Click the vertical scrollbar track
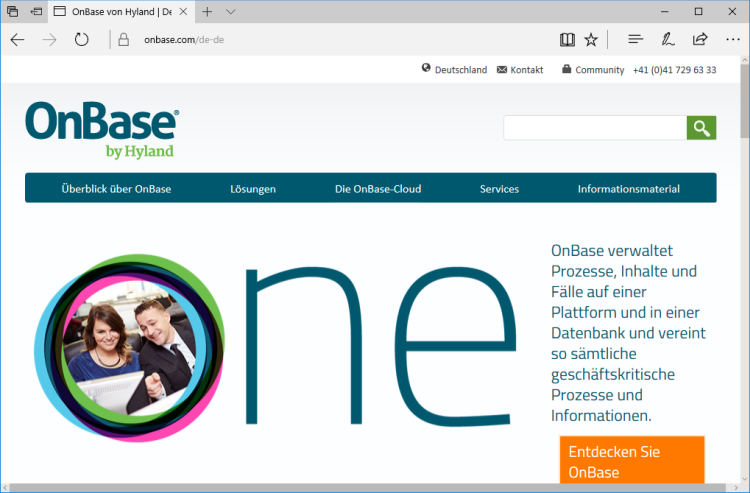The image size is (750, 493). pos(743,300)
